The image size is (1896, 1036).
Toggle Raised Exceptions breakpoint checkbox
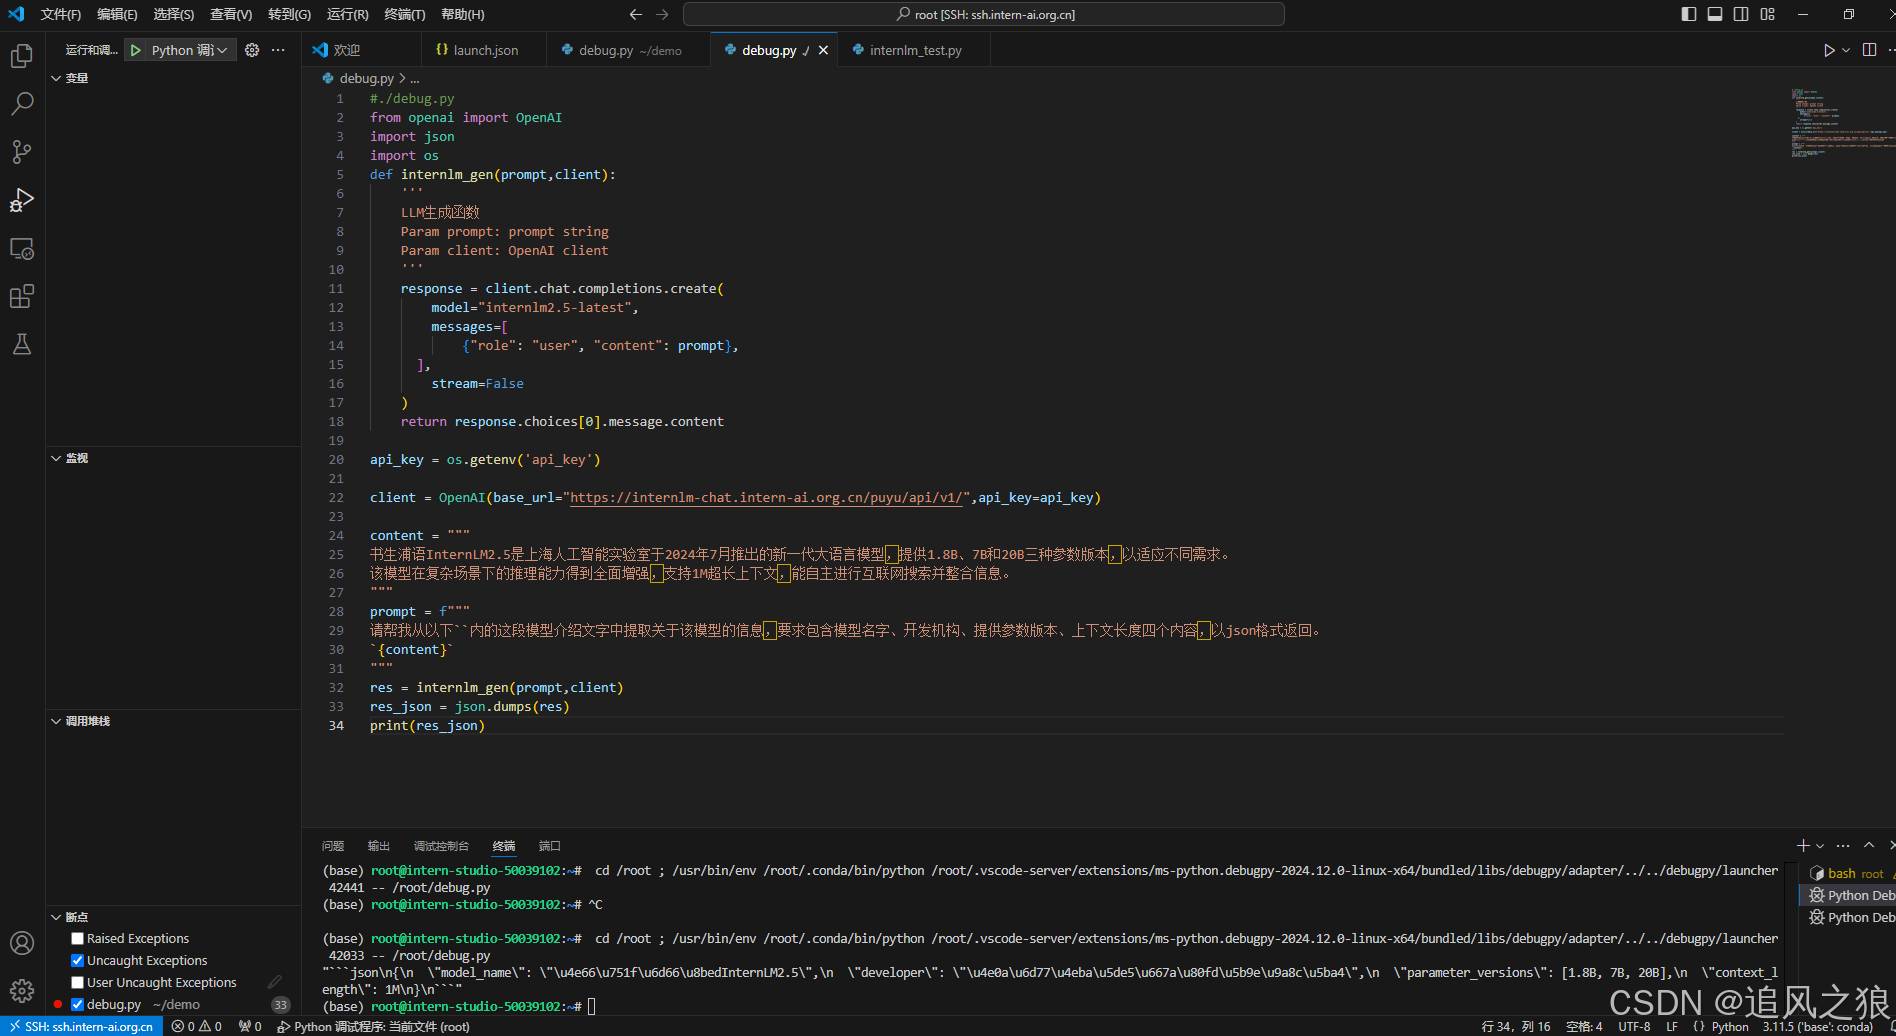(x=77, y=938)
